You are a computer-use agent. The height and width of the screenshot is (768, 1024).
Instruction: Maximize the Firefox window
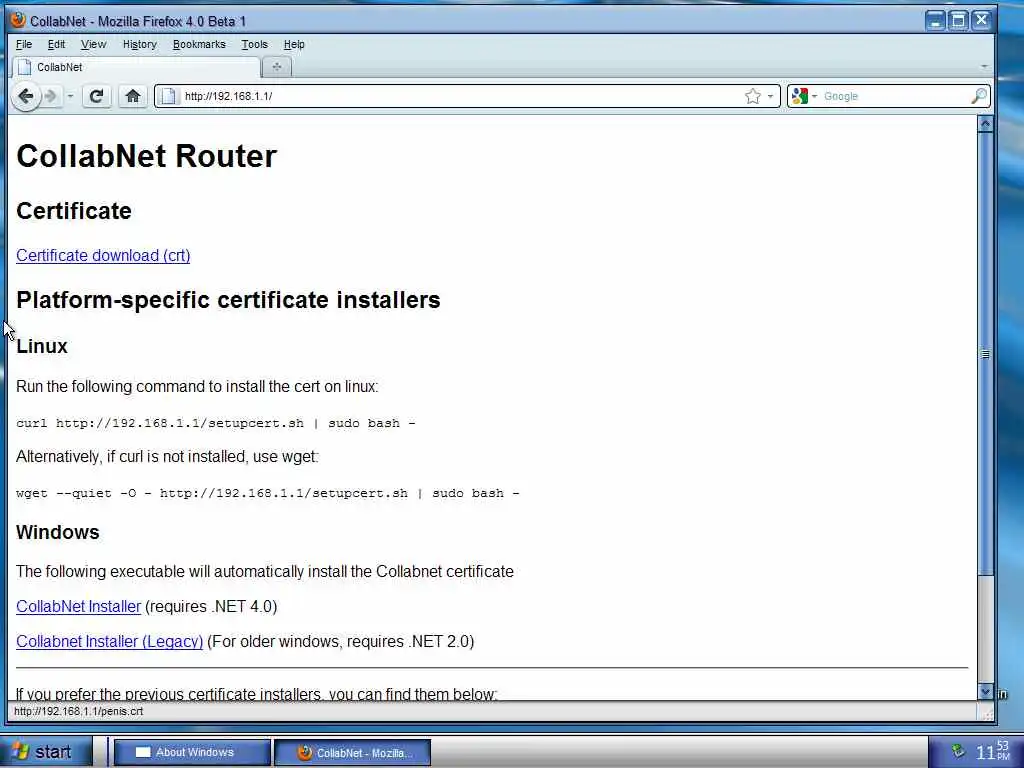959,20
